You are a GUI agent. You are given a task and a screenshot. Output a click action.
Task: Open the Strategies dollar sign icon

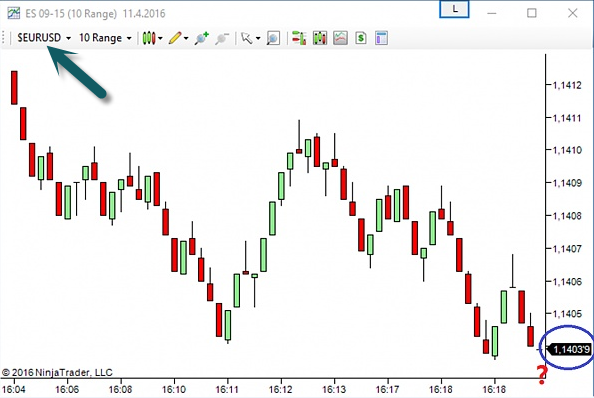click(361, 38)
